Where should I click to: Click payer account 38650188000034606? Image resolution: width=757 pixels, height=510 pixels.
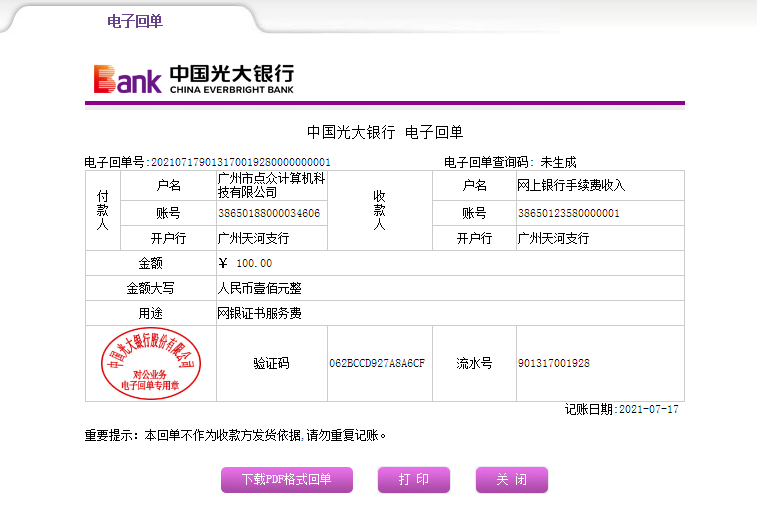(x=269, y=213)
